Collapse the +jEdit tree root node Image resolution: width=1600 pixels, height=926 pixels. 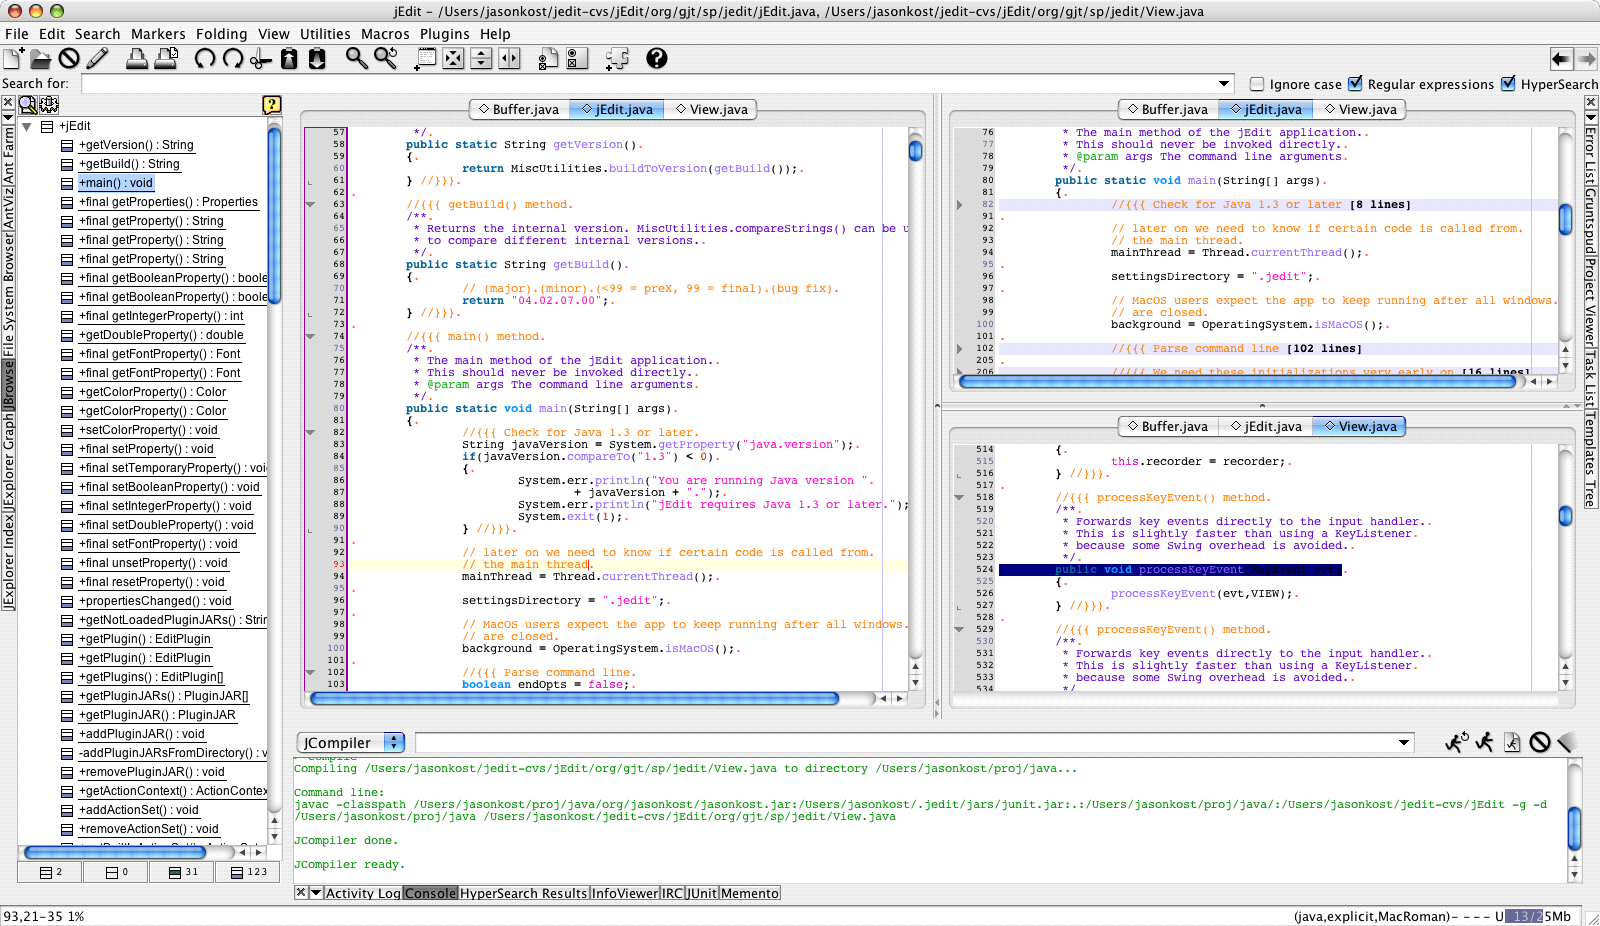tap(25, 127)
